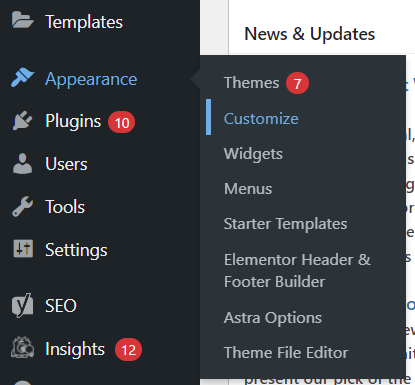The width and height of the screenshot is (415, 385).
Task: Choose Customize in the submenu
Action: 261,119
